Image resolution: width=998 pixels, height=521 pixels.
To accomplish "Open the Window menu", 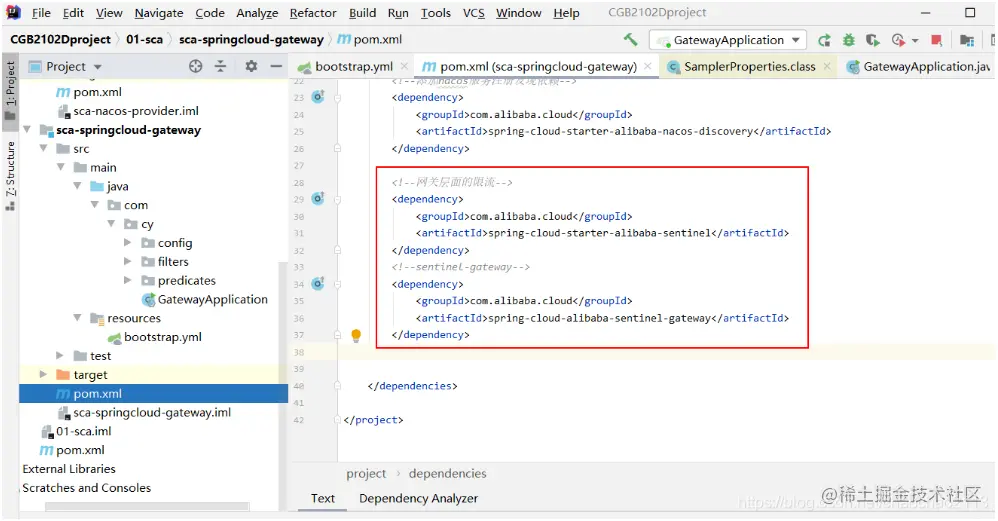I will [519, 13].
